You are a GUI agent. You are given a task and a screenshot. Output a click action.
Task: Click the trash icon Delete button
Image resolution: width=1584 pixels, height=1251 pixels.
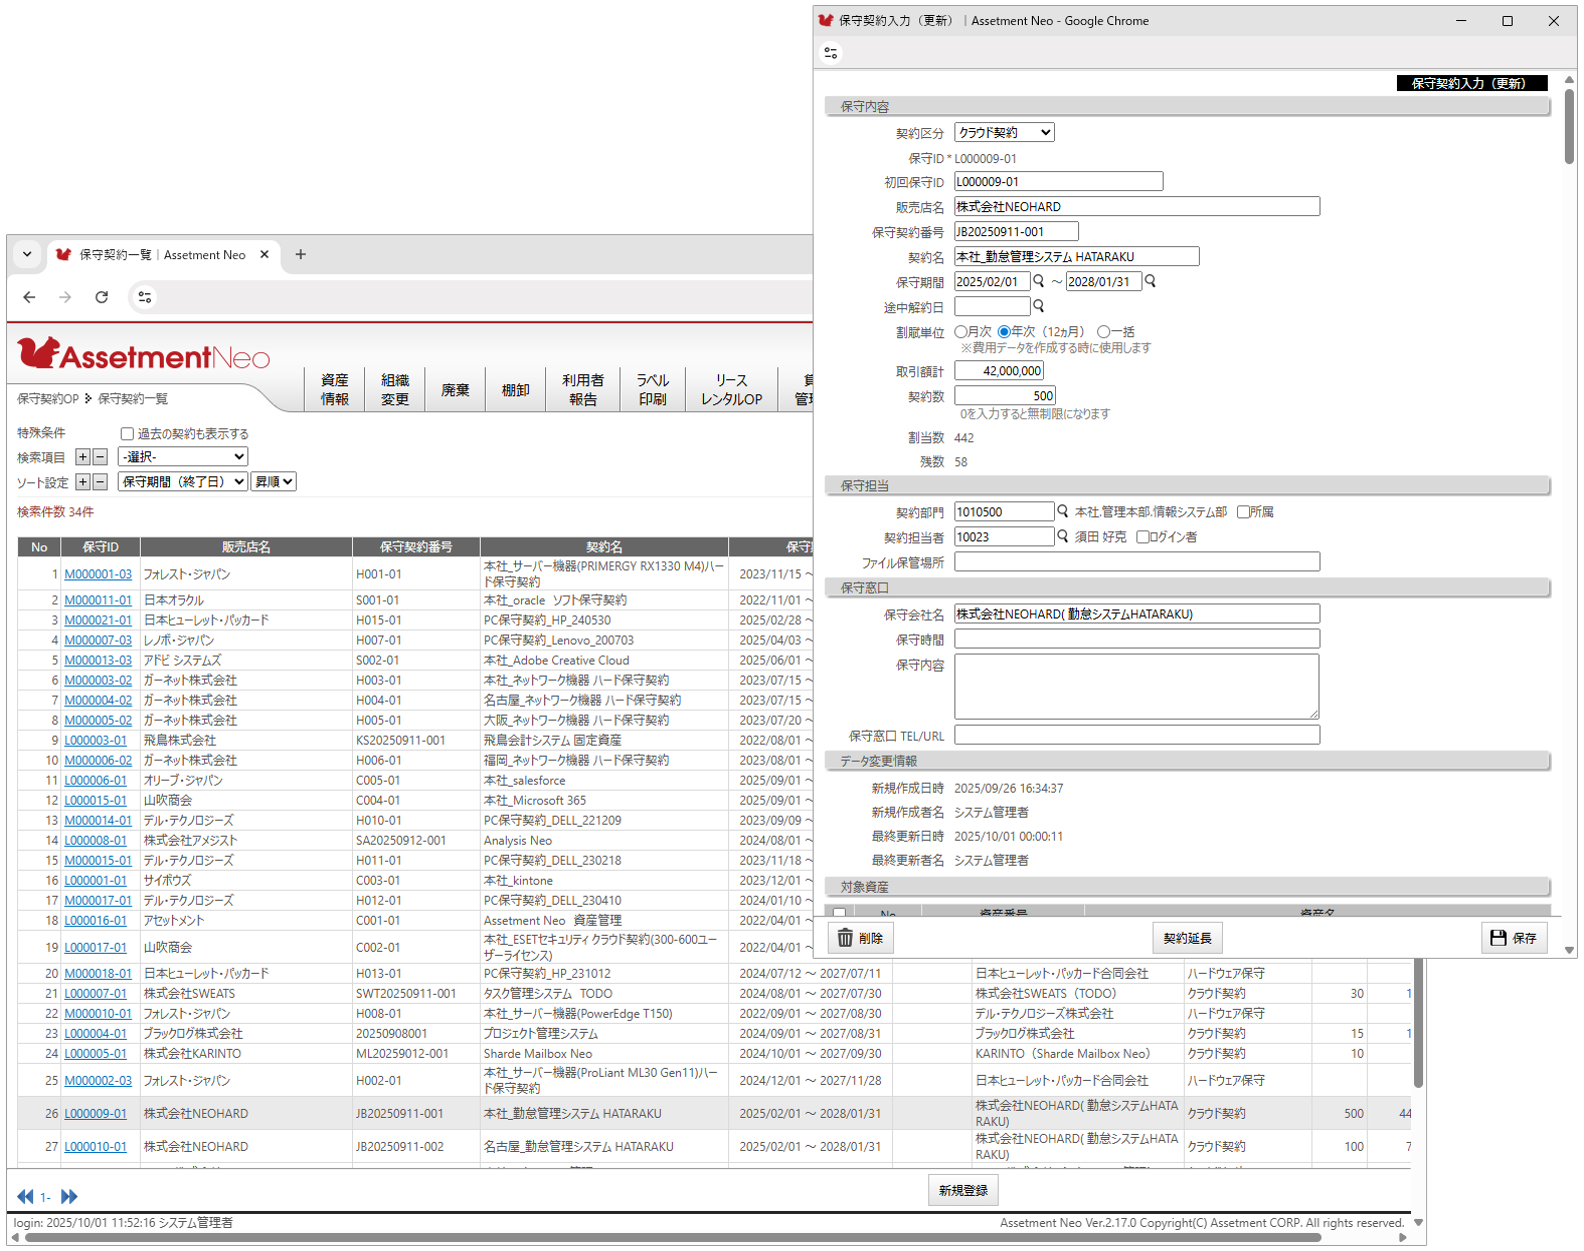[x=861, y=938]
